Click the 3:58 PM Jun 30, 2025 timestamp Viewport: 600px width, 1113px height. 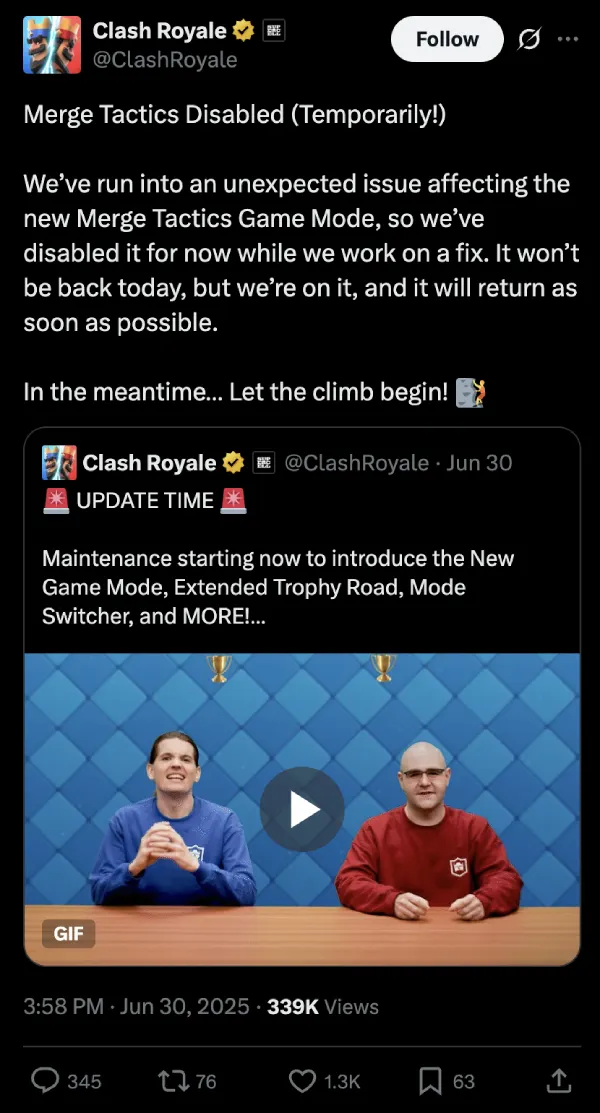pyautogui.click(x=136, y=1007)
